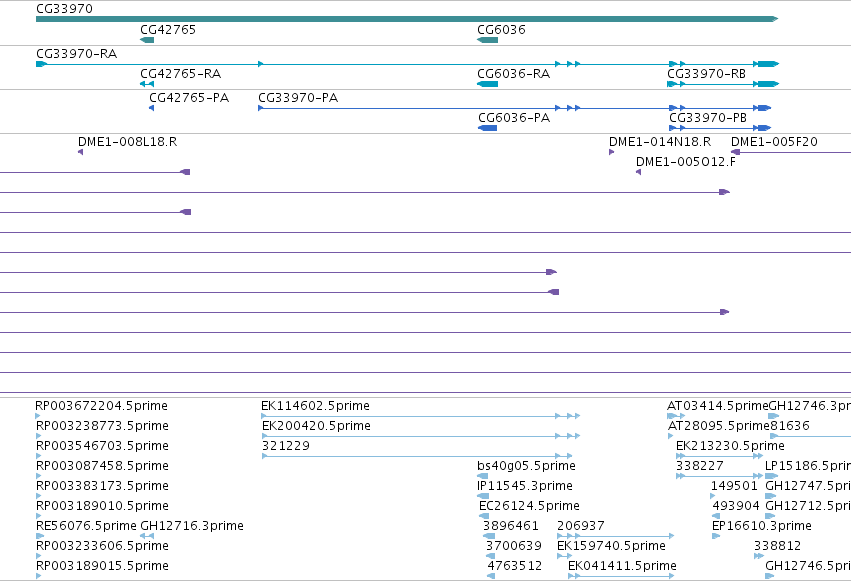Click the RE56076.5prime label
This screenshot has height=581, width=851.
pyautogui.click(x=86, y=526)
